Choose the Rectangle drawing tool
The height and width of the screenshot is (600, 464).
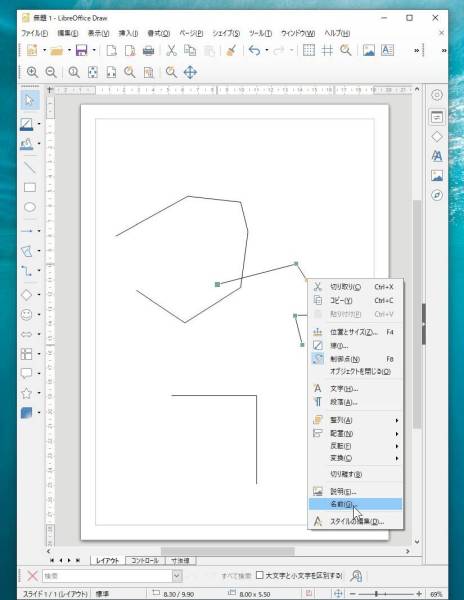[30, 187]
